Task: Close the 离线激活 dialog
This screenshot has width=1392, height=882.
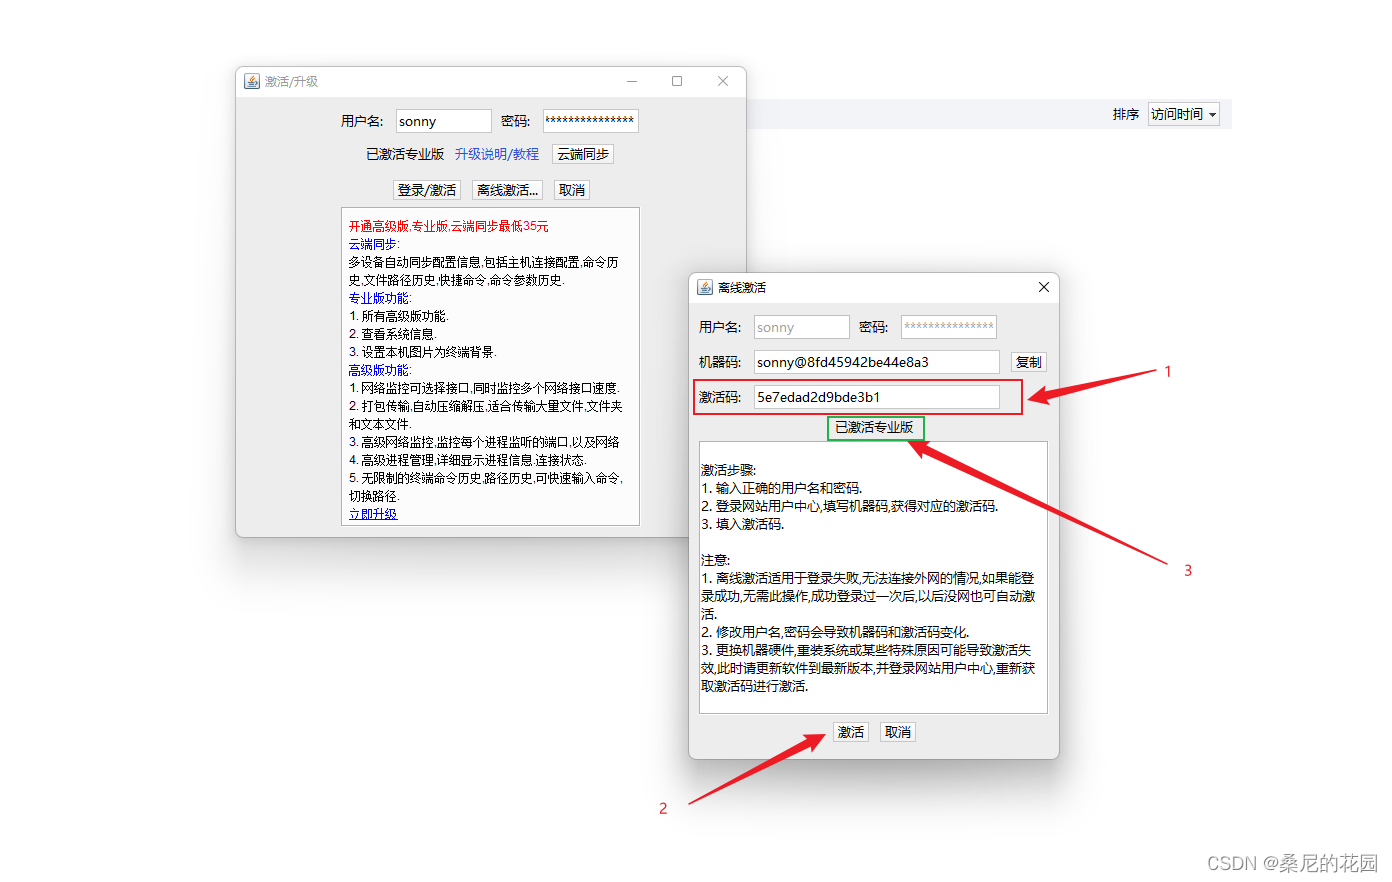Action: (x=1043, y=287)
